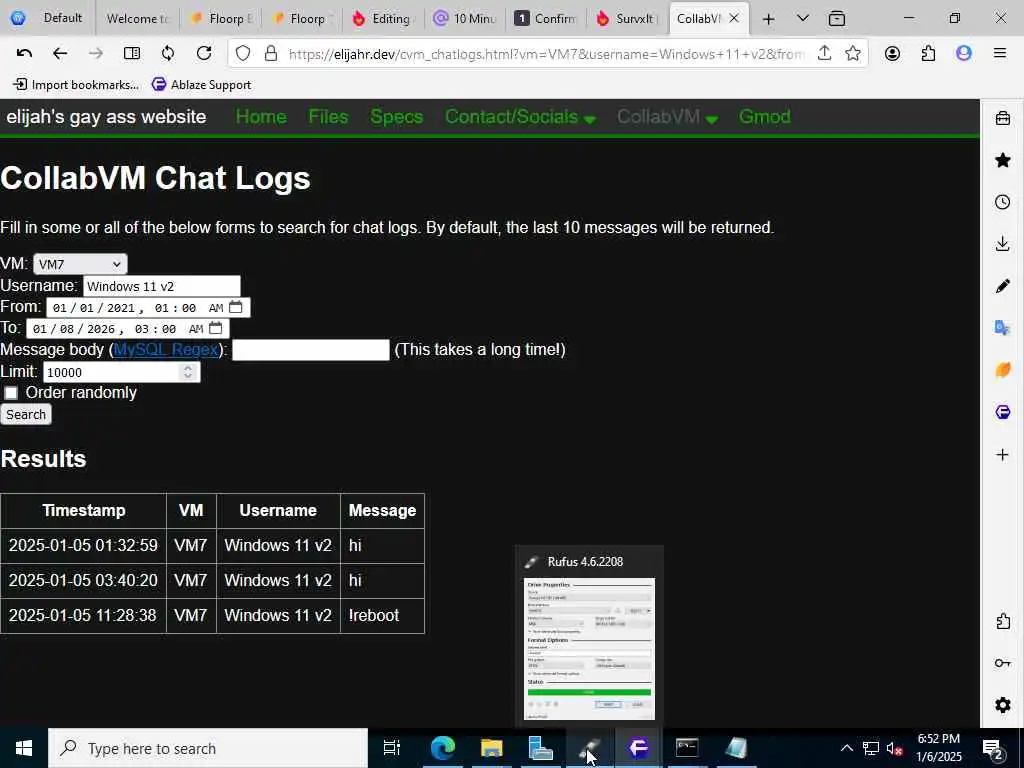The height and width of the screenshot is (768, 1024).
Task: Bookmark this page with the star icon
Action: (852, 54)
